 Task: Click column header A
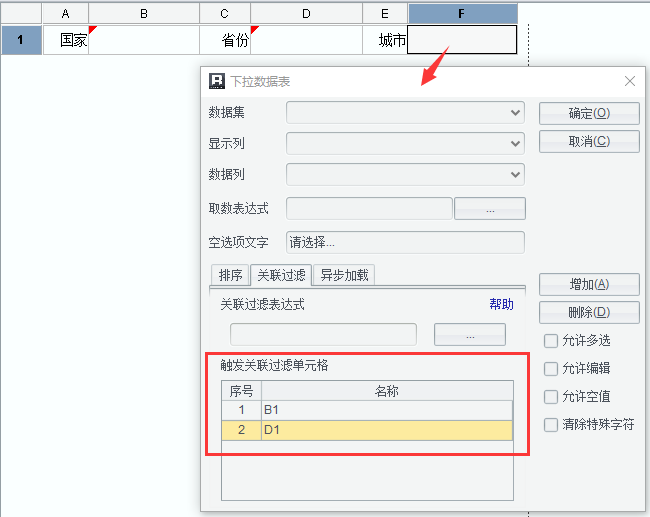[x=65, y=14]
